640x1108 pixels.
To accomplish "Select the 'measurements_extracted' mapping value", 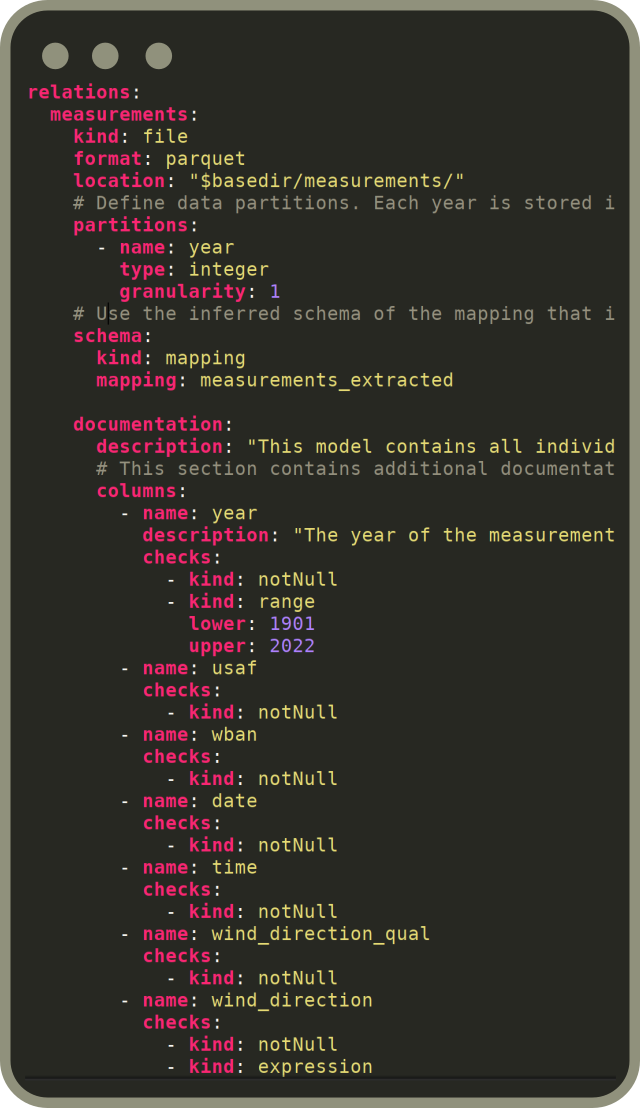I will 326,380.
